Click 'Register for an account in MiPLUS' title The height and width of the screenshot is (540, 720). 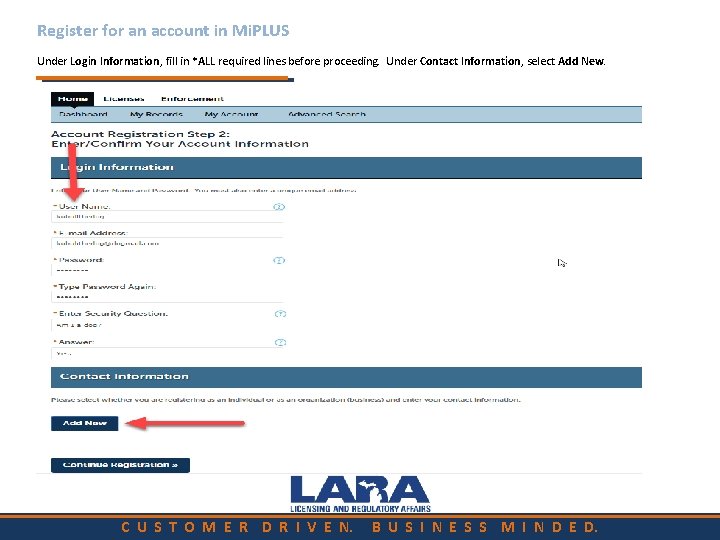[x=163, y=30]
